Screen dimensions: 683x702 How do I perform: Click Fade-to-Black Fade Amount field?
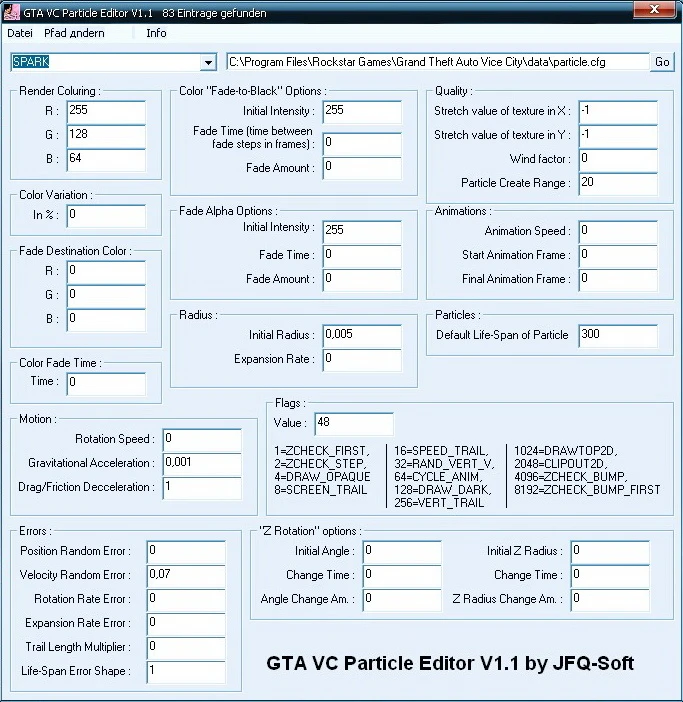[362, 168]
